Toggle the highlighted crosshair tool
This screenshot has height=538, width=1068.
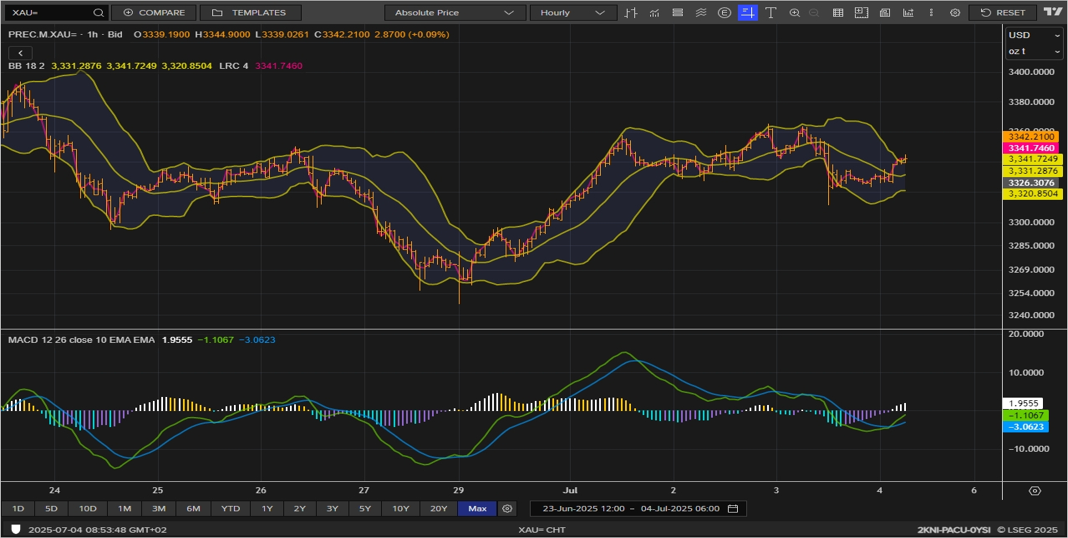pyautogui.click(x=748, y=12)
